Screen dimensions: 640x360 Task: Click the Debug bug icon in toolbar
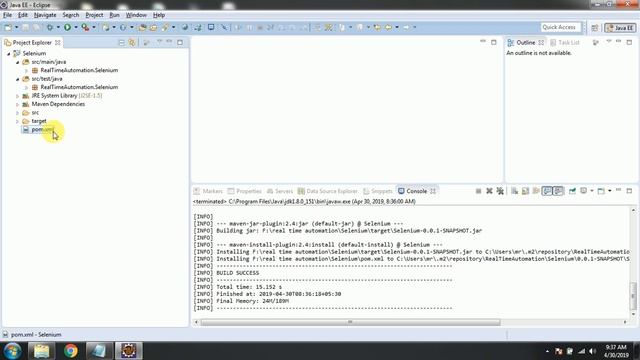point(50,27)
